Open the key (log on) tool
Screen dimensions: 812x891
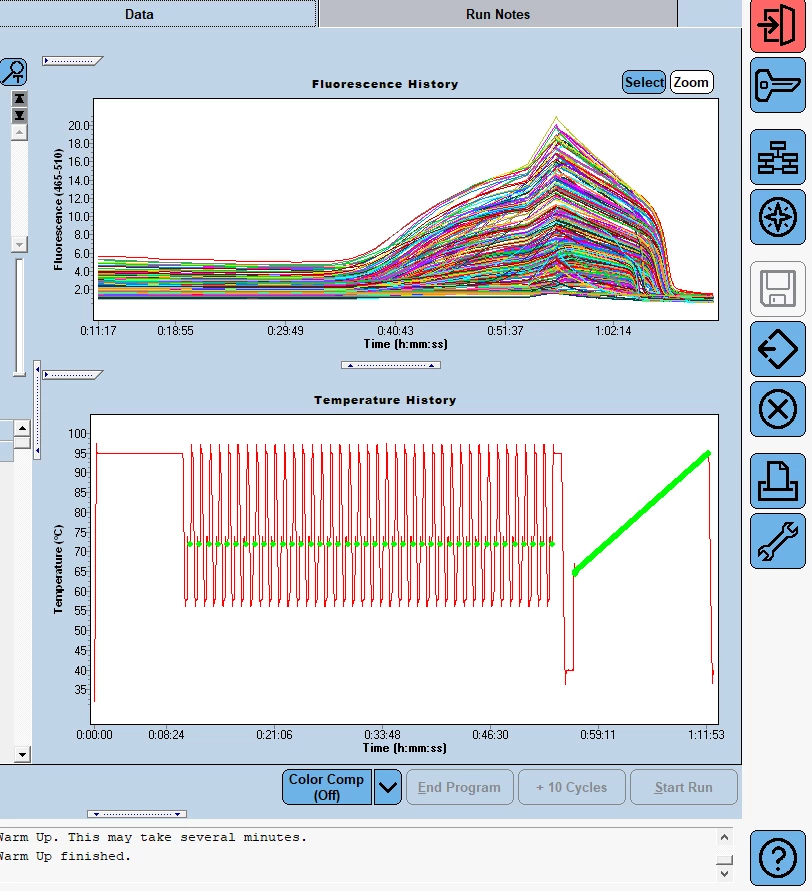click(777, 85)
